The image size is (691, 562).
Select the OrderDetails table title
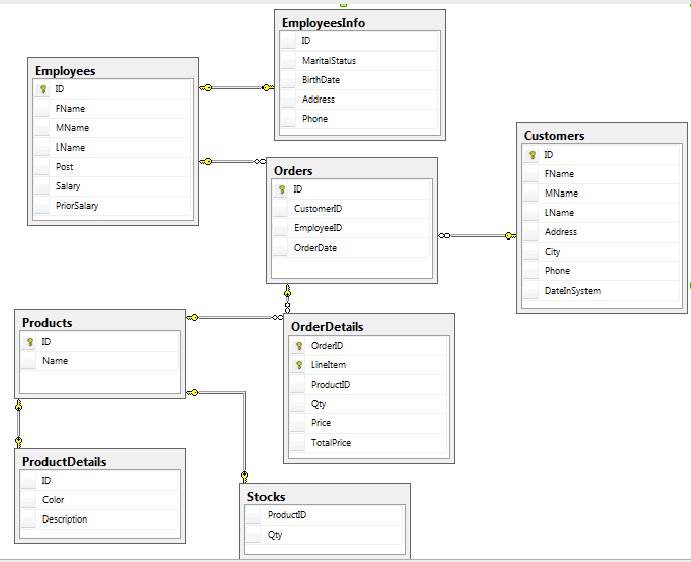(x=327, y=327)
